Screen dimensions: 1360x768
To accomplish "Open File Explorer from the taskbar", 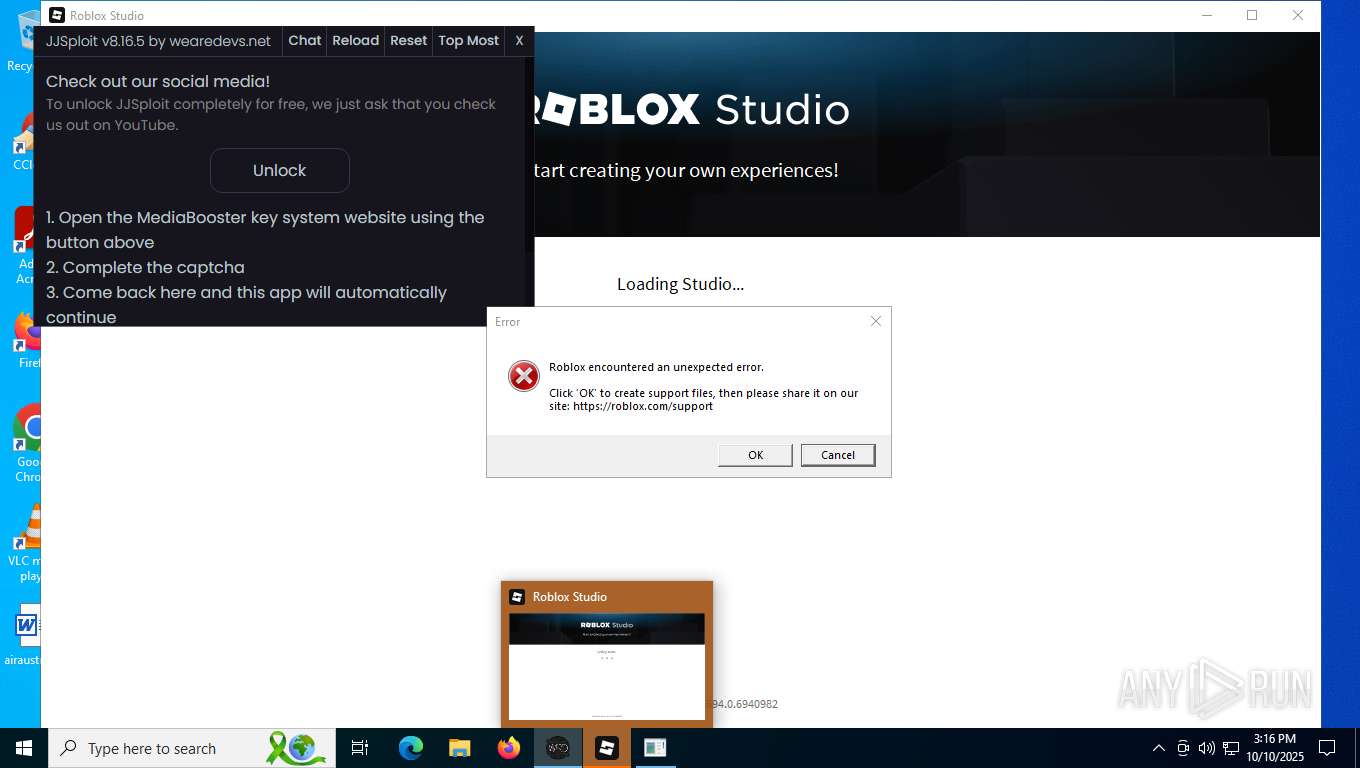I will (460, 748).
